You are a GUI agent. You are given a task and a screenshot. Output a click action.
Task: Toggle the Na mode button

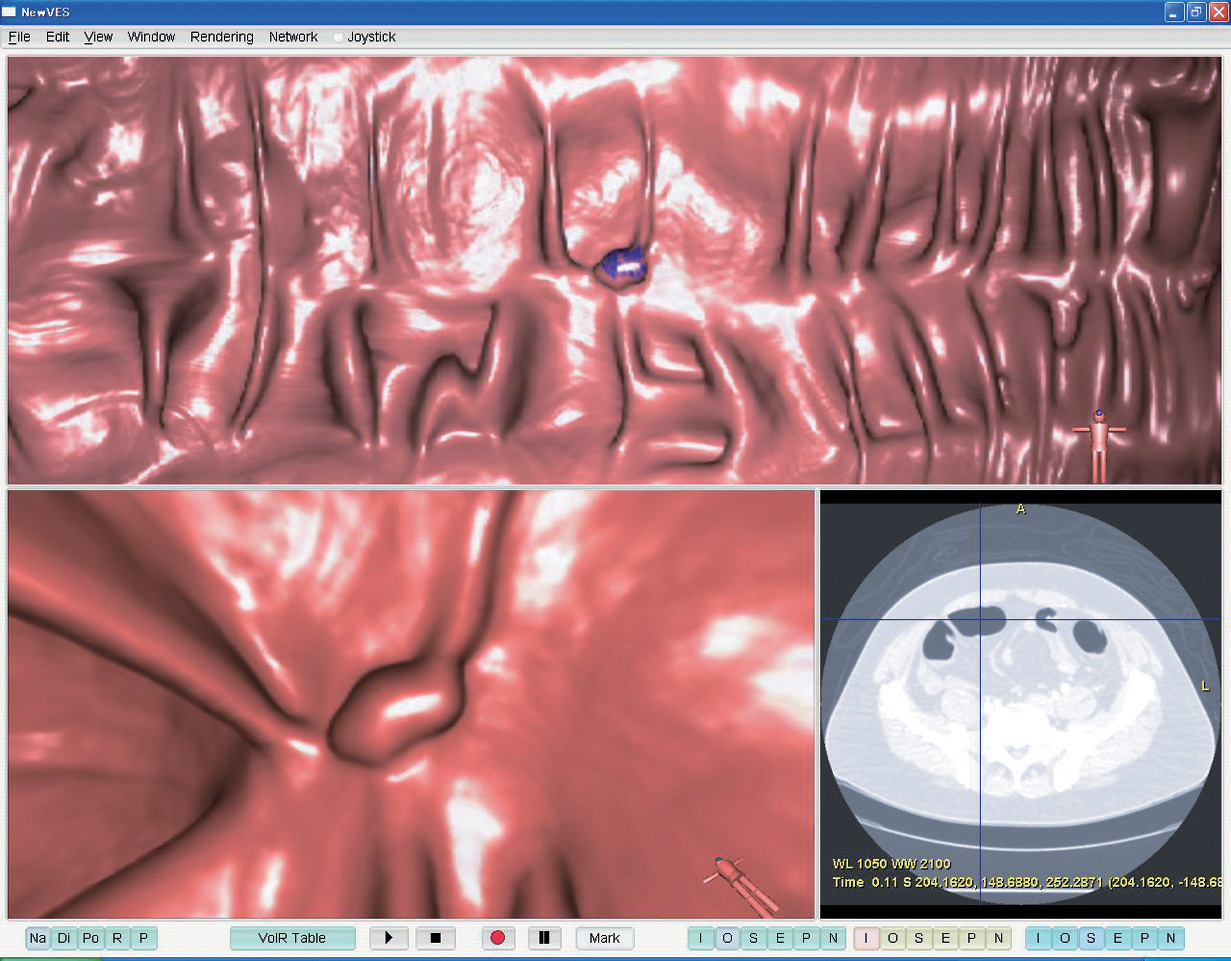pos(38,938)
